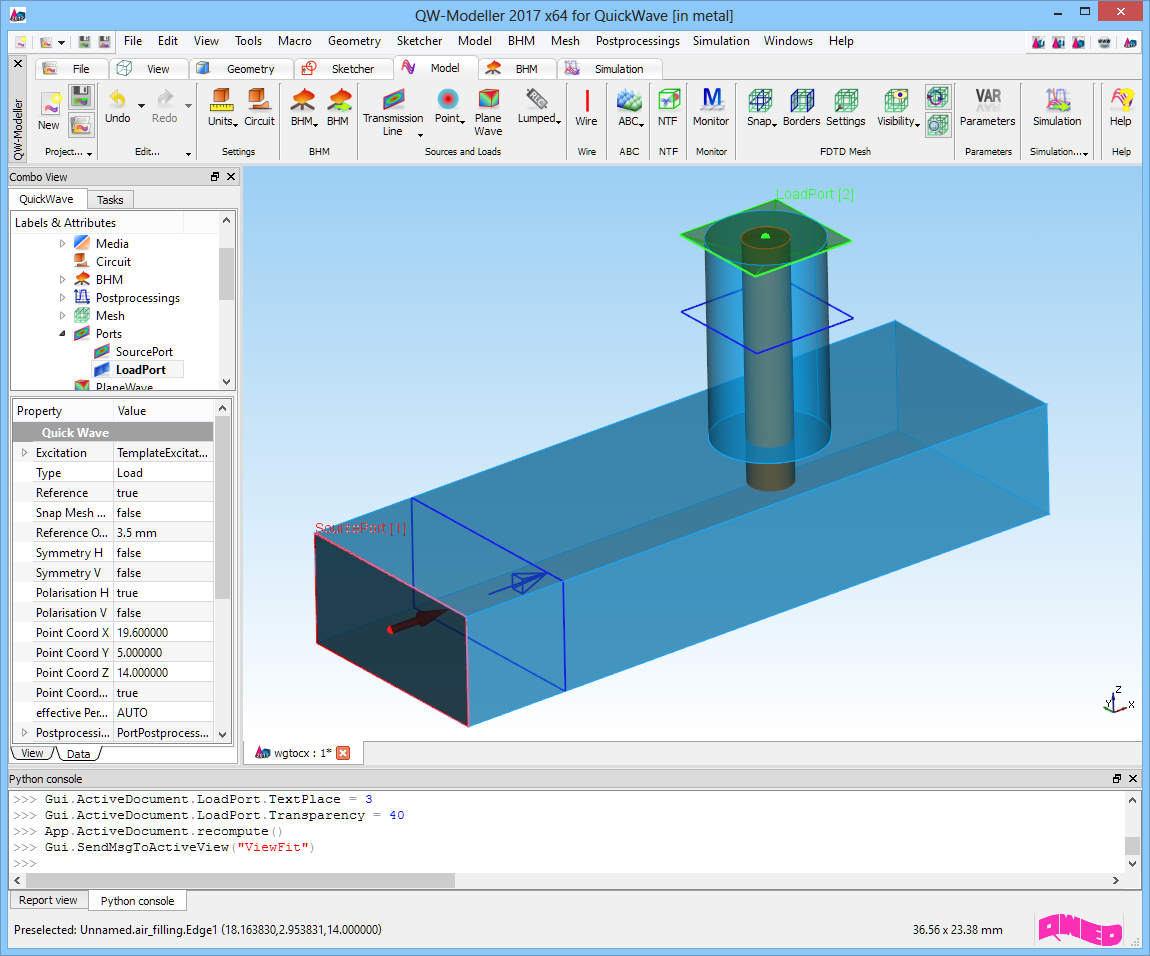
Task: Click the Help icon in ribbon
Action: pos(1121,99)
